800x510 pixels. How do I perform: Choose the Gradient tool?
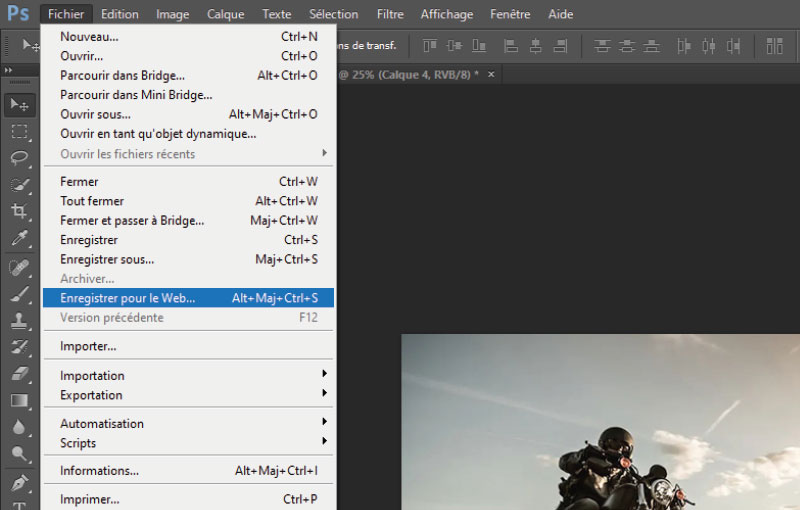pos(19,401)
